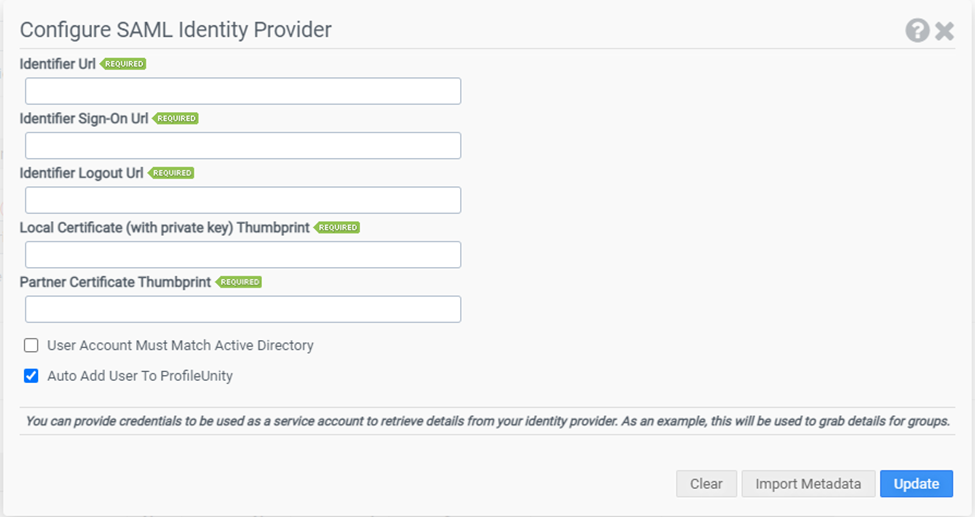Open help with the question mark icon

(917, 30)
